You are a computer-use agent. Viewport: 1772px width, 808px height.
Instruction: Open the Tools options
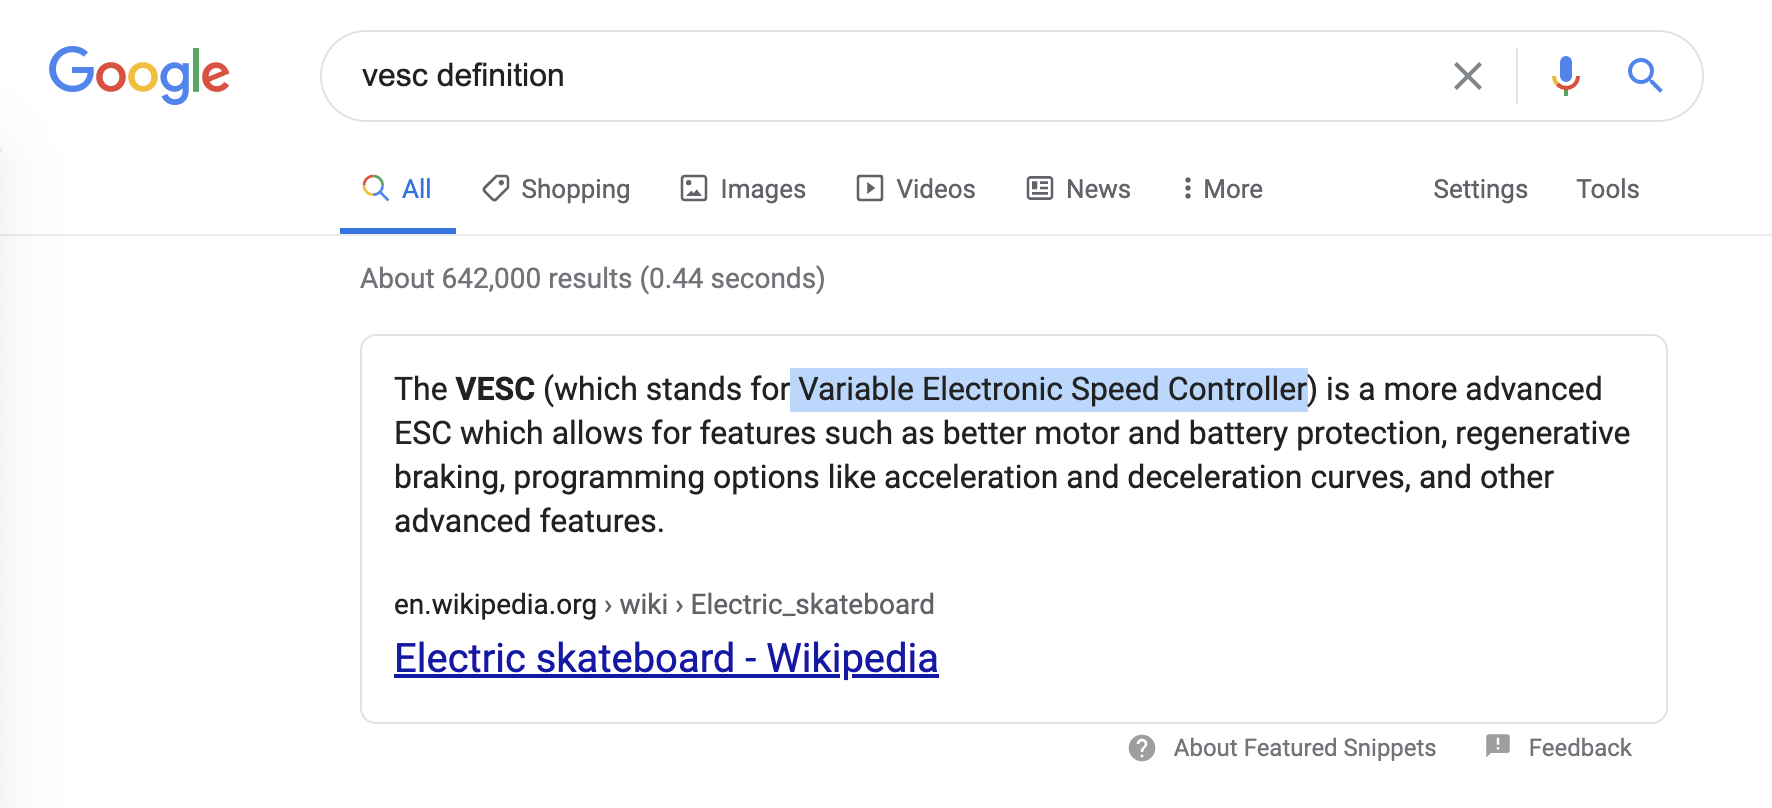(x=1608, y=189)
